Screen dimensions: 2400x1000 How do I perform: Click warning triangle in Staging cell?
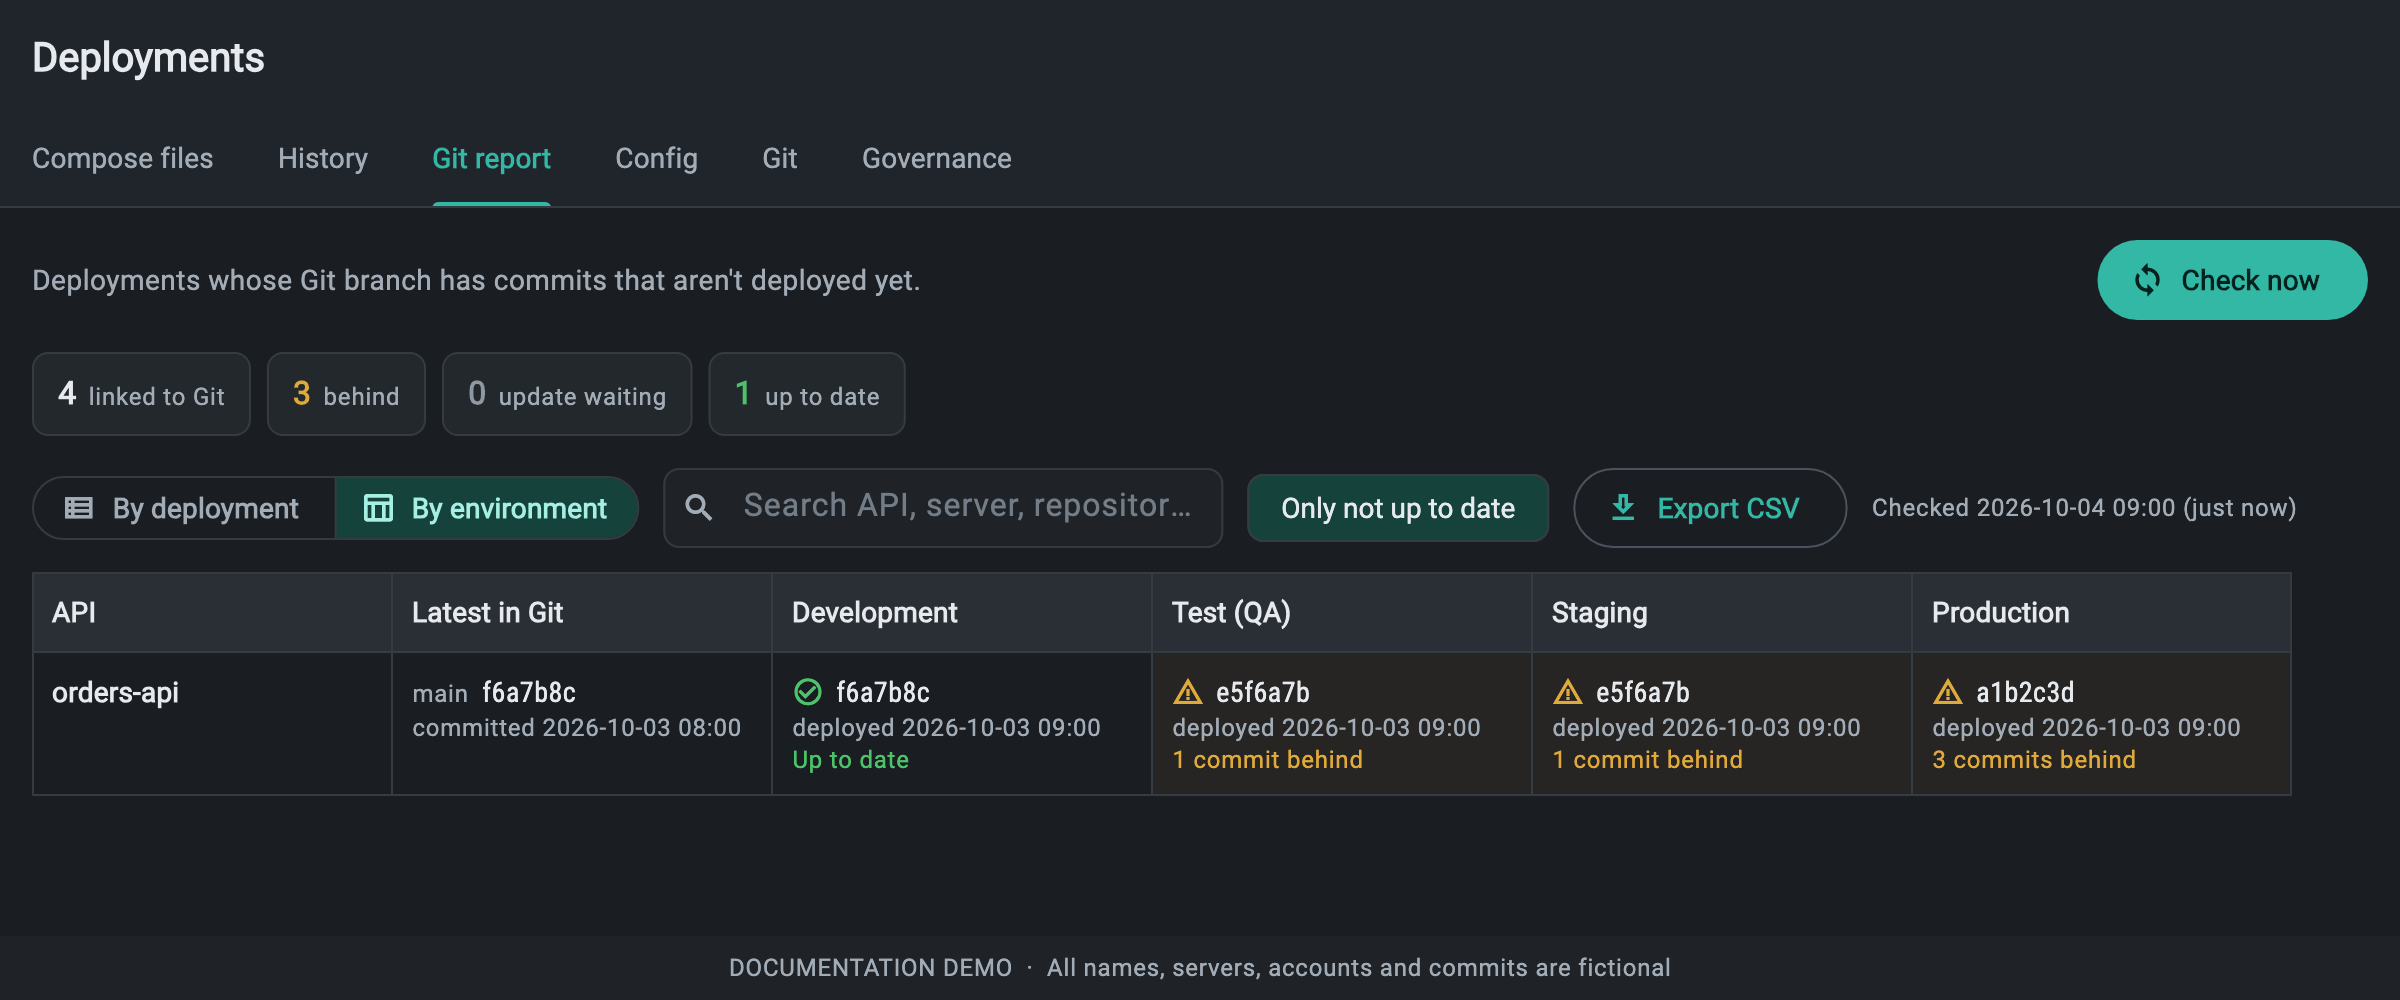[x=1567, y=692]
